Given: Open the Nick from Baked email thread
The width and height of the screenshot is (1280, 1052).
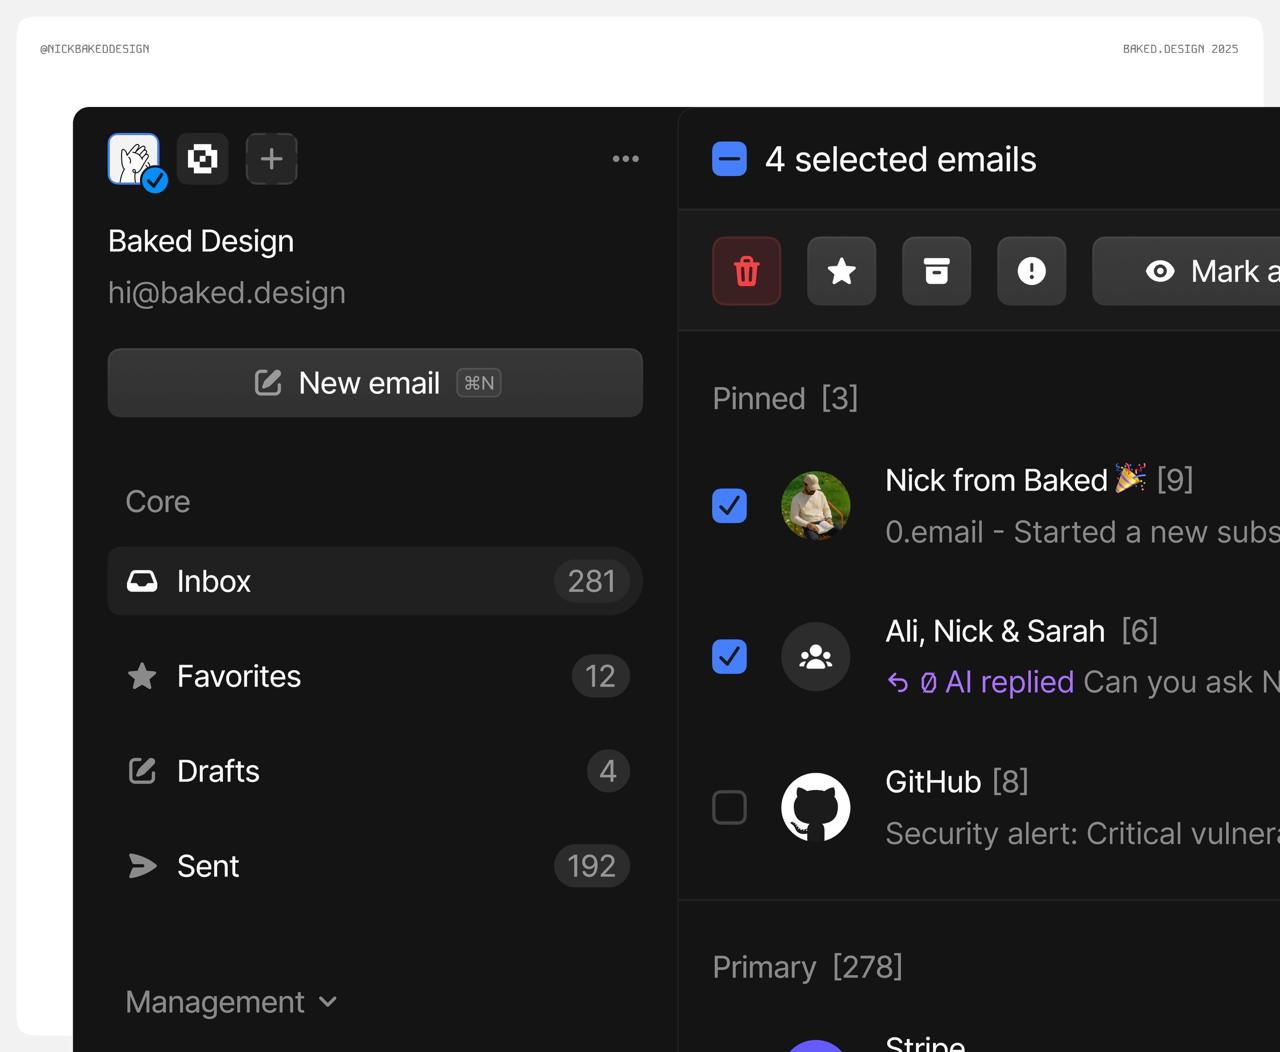Looking at the screenshot, I should pyautogui.click(x=980, y=506).
